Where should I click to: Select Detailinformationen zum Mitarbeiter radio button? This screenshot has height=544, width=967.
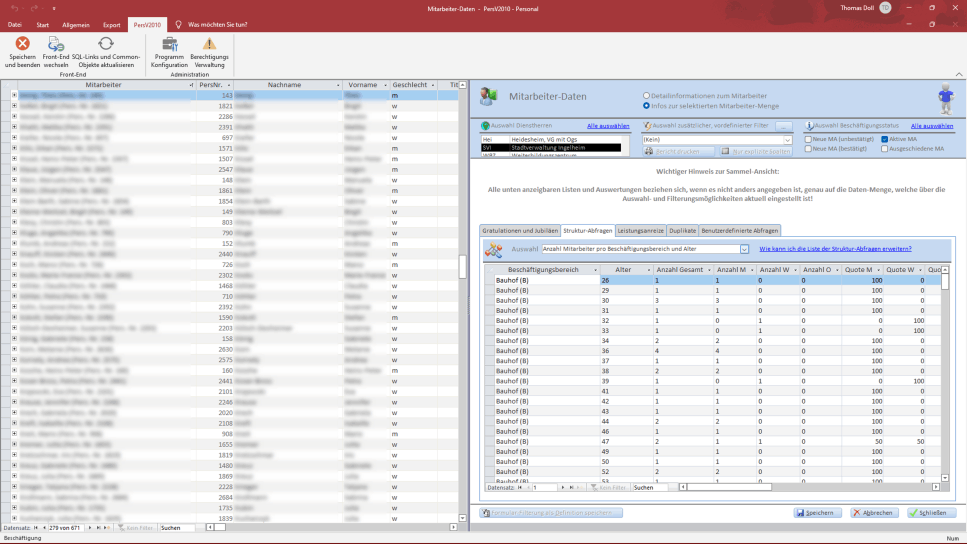647,95
